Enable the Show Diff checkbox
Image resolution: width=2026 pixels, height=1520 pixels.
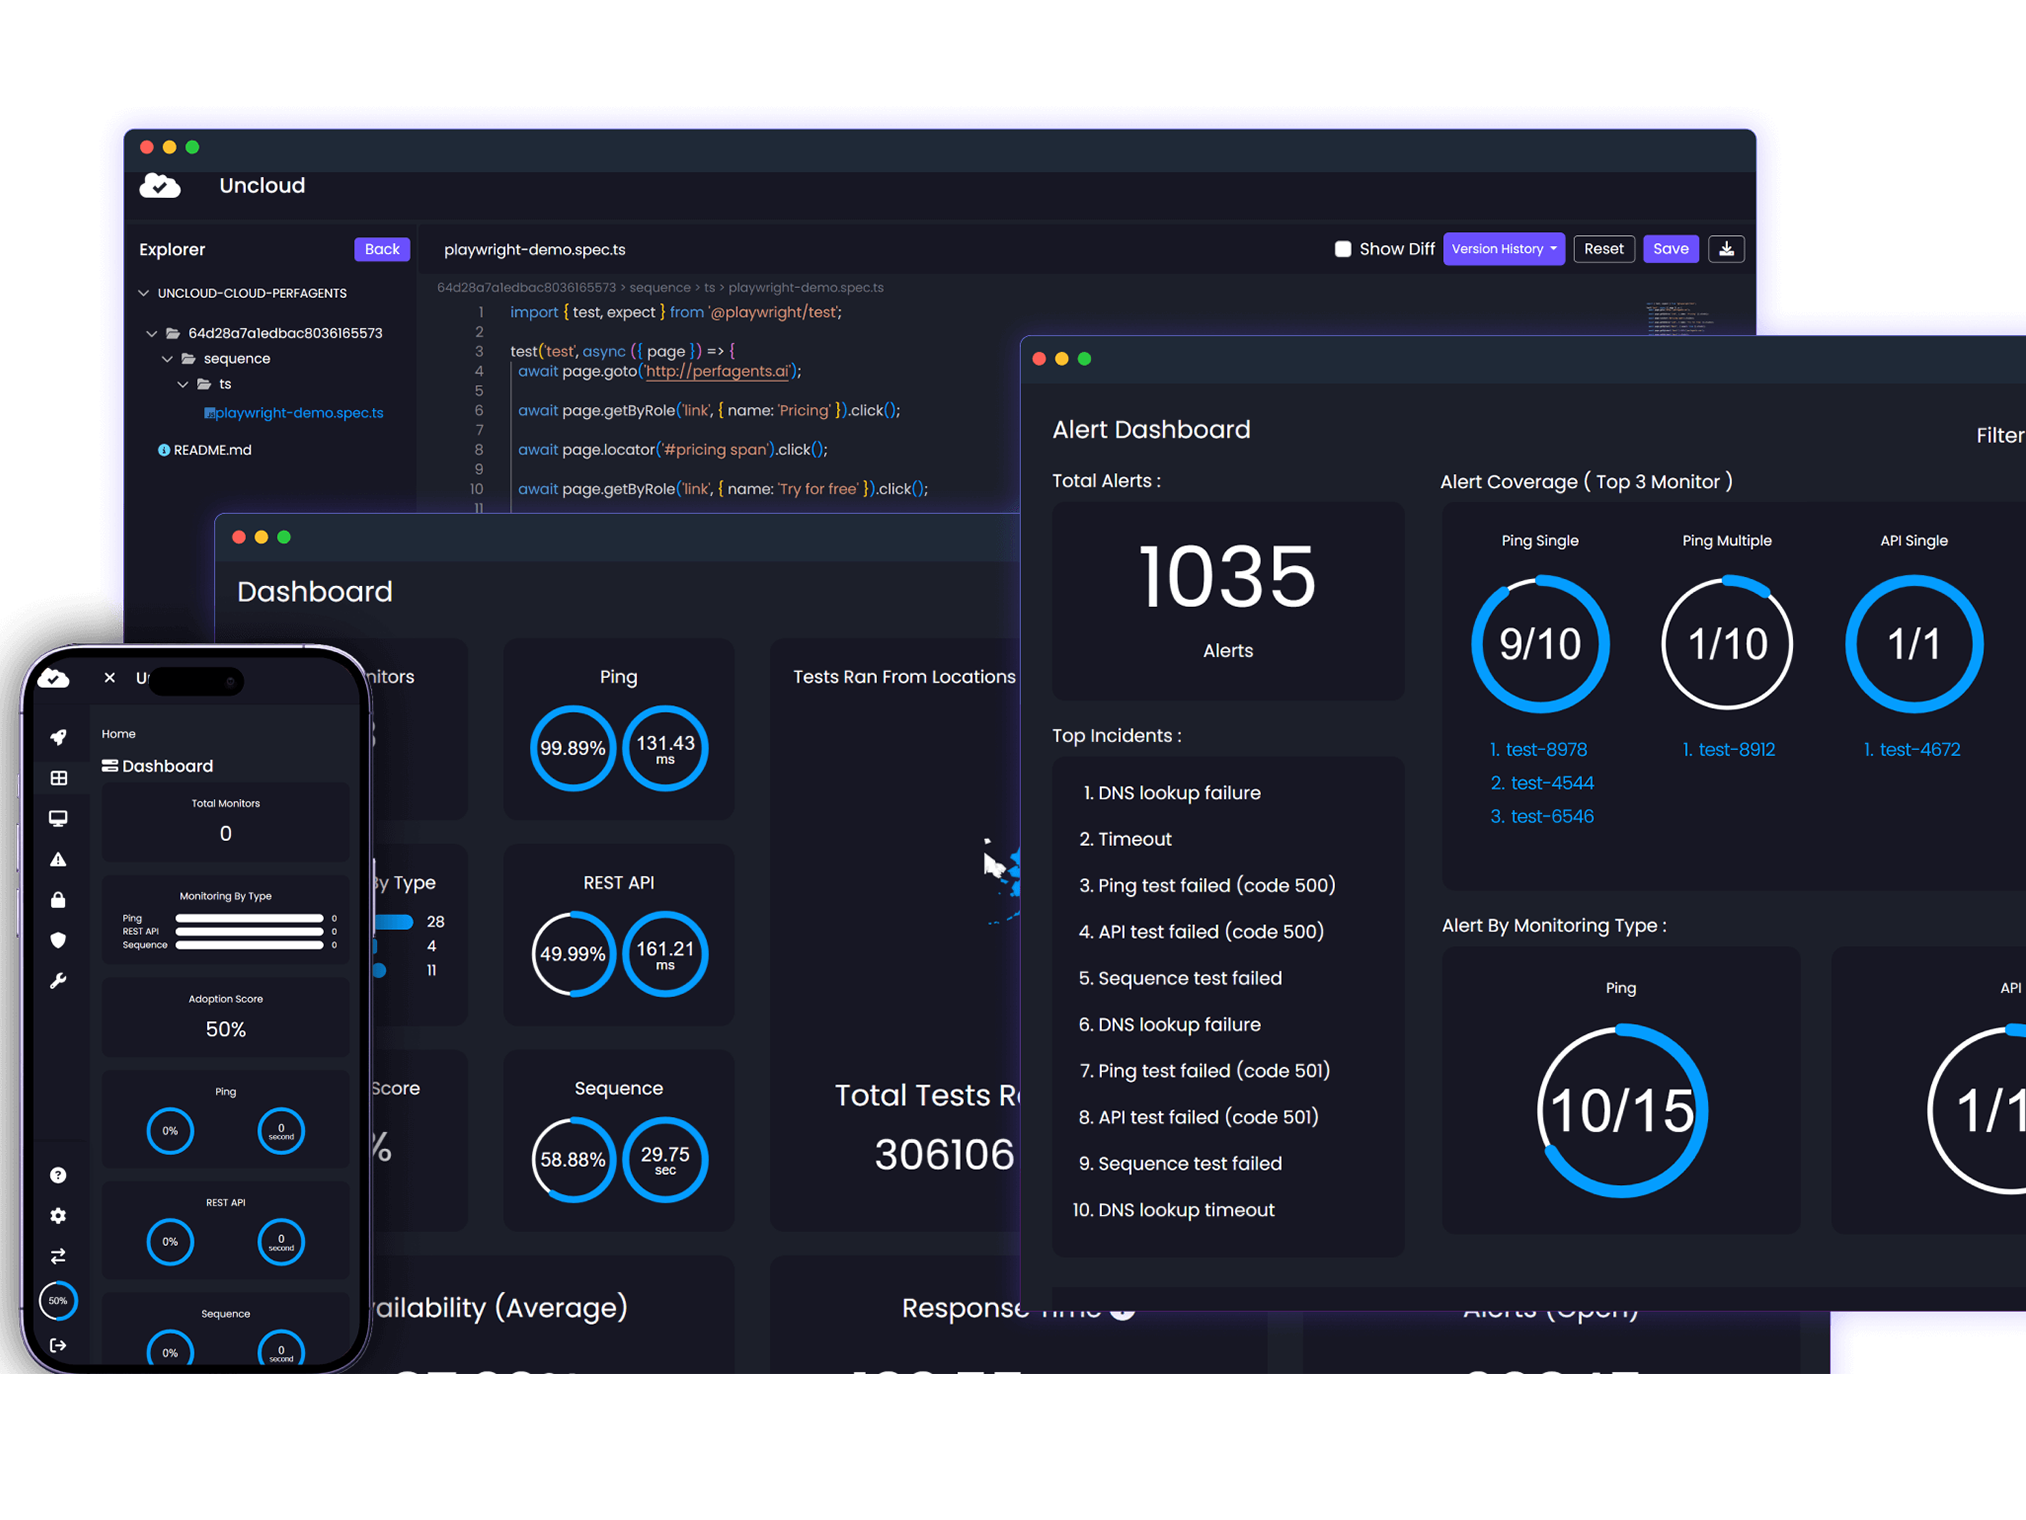click(1343, 249)
